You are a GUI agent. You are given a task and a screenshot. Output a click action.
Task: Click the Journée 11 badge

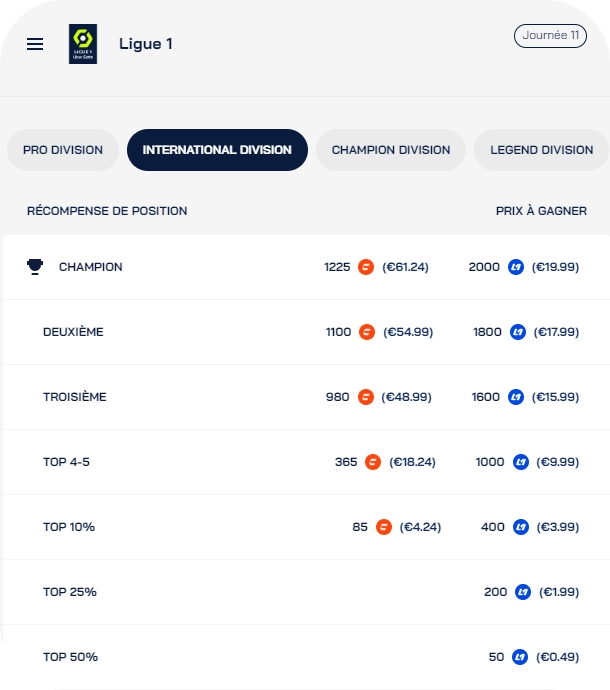(x=550, y=36)
